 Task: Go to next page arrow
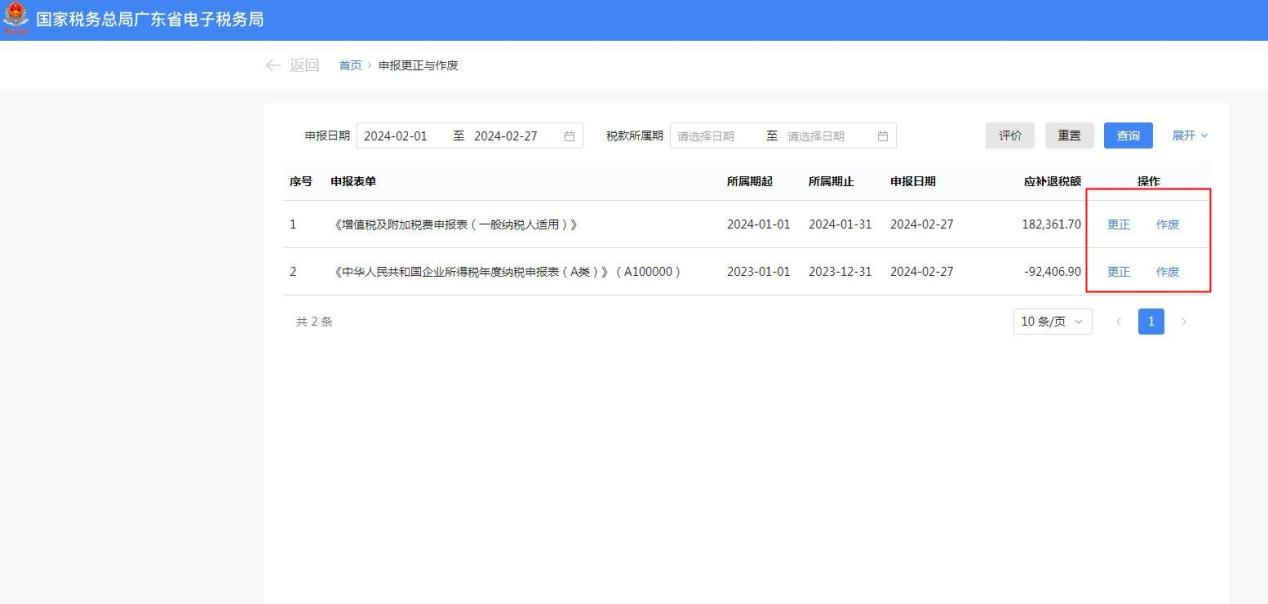pyautogui.click(x=1185, y=322)
